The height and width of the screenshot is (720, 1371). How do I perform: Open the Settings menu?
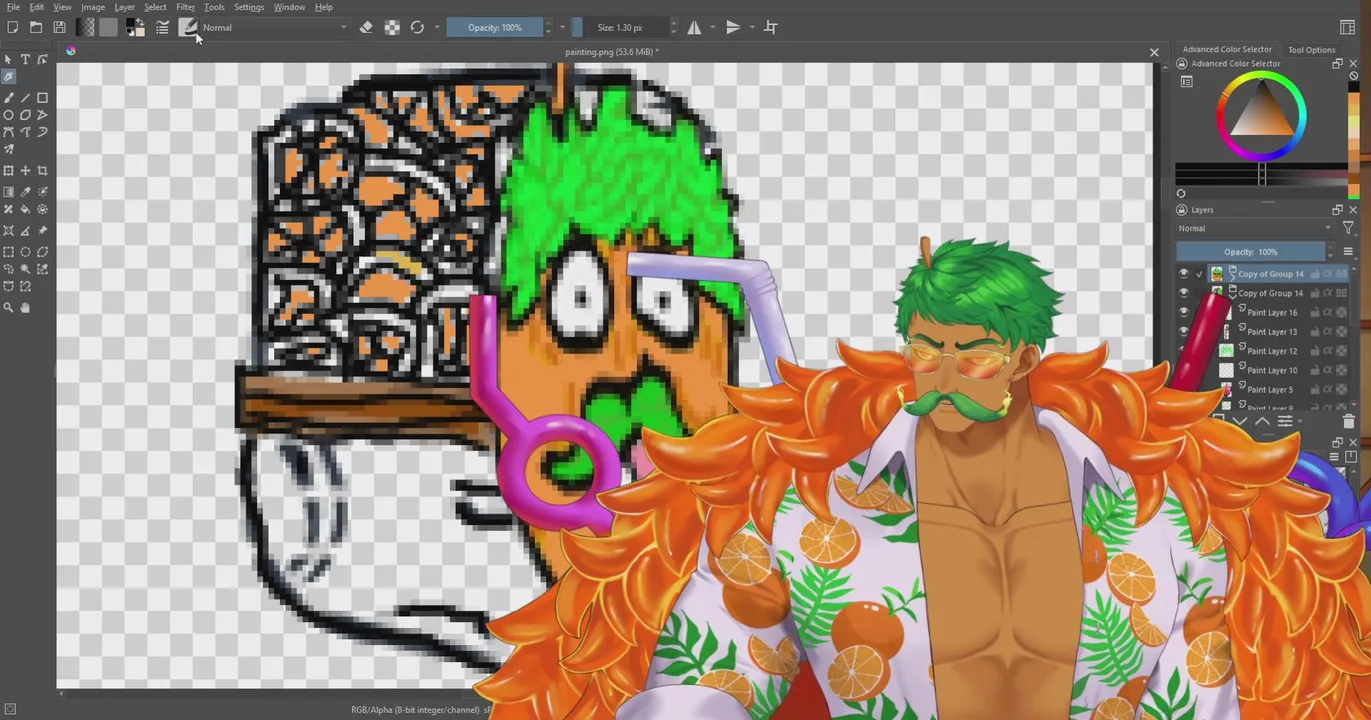tap(249, 7)
